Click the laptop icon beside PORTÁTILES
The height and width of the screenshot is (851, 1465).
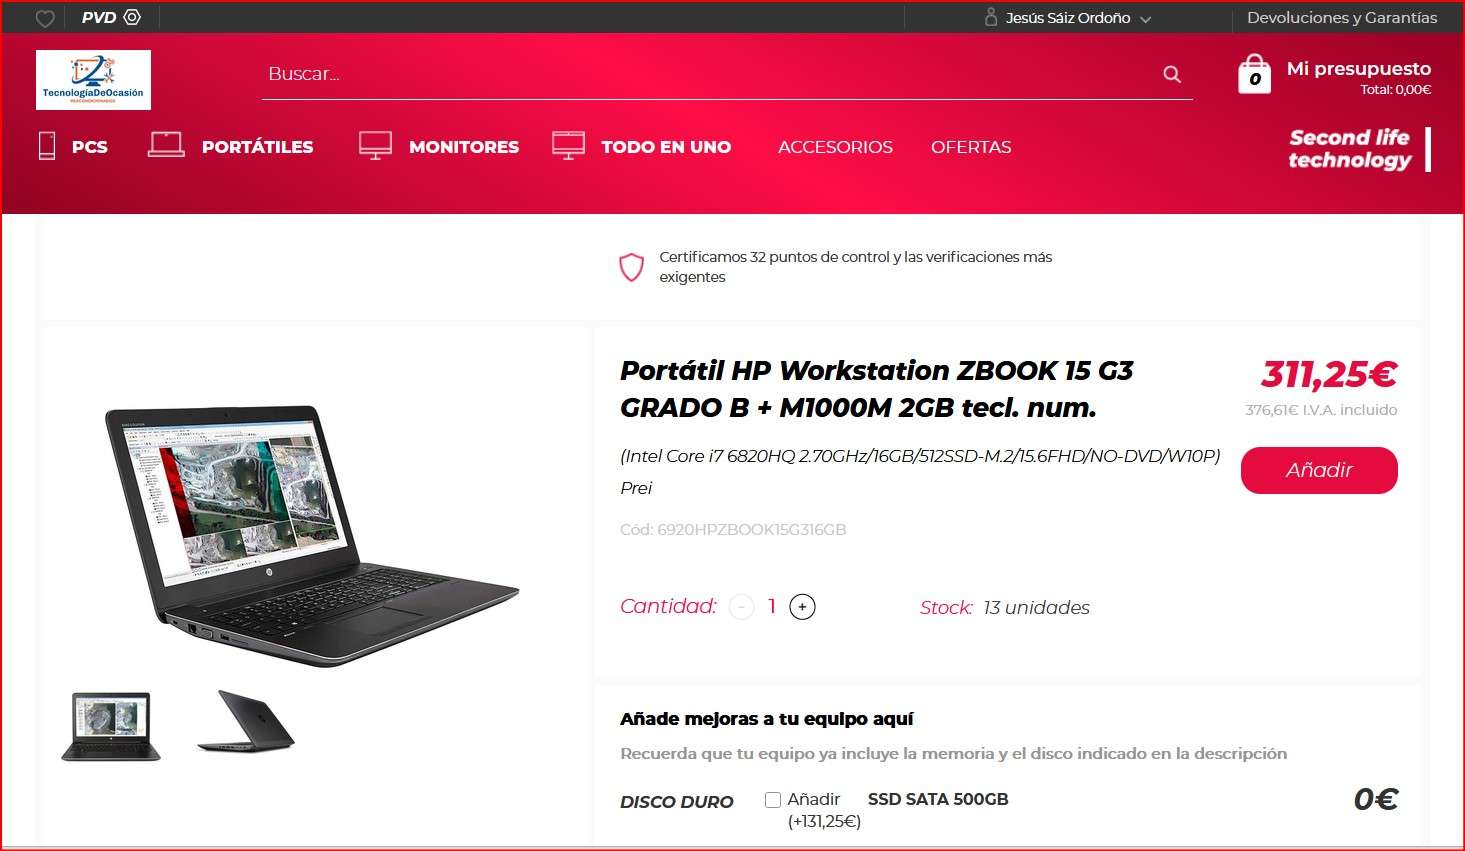166,145
